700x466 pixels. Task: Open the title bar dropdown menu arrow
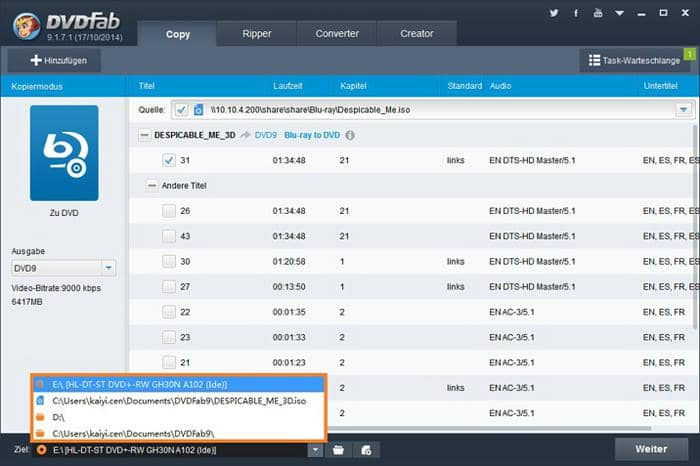tap(619, 13)
